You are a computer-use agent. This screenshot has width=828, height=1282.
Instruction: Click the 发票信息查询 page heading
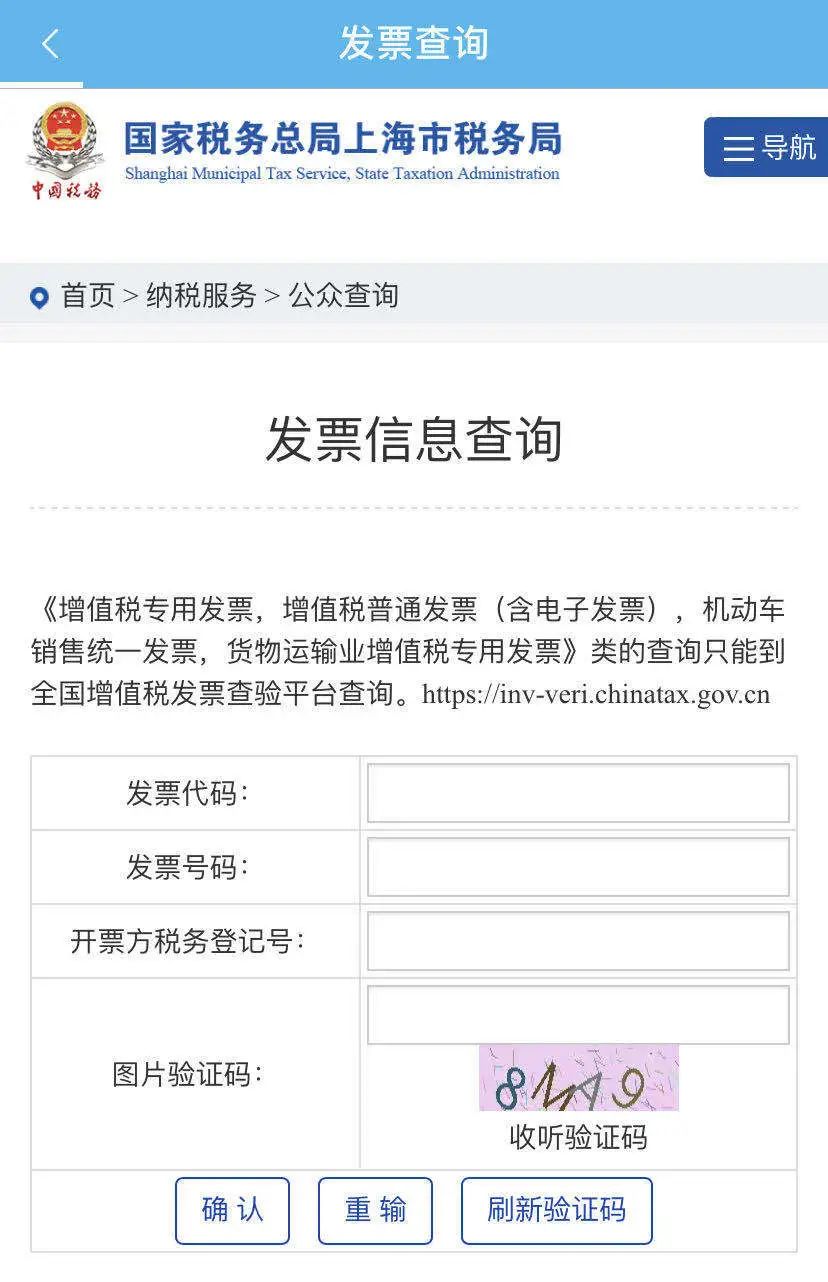pyautogui.click(x=413, y=439)
